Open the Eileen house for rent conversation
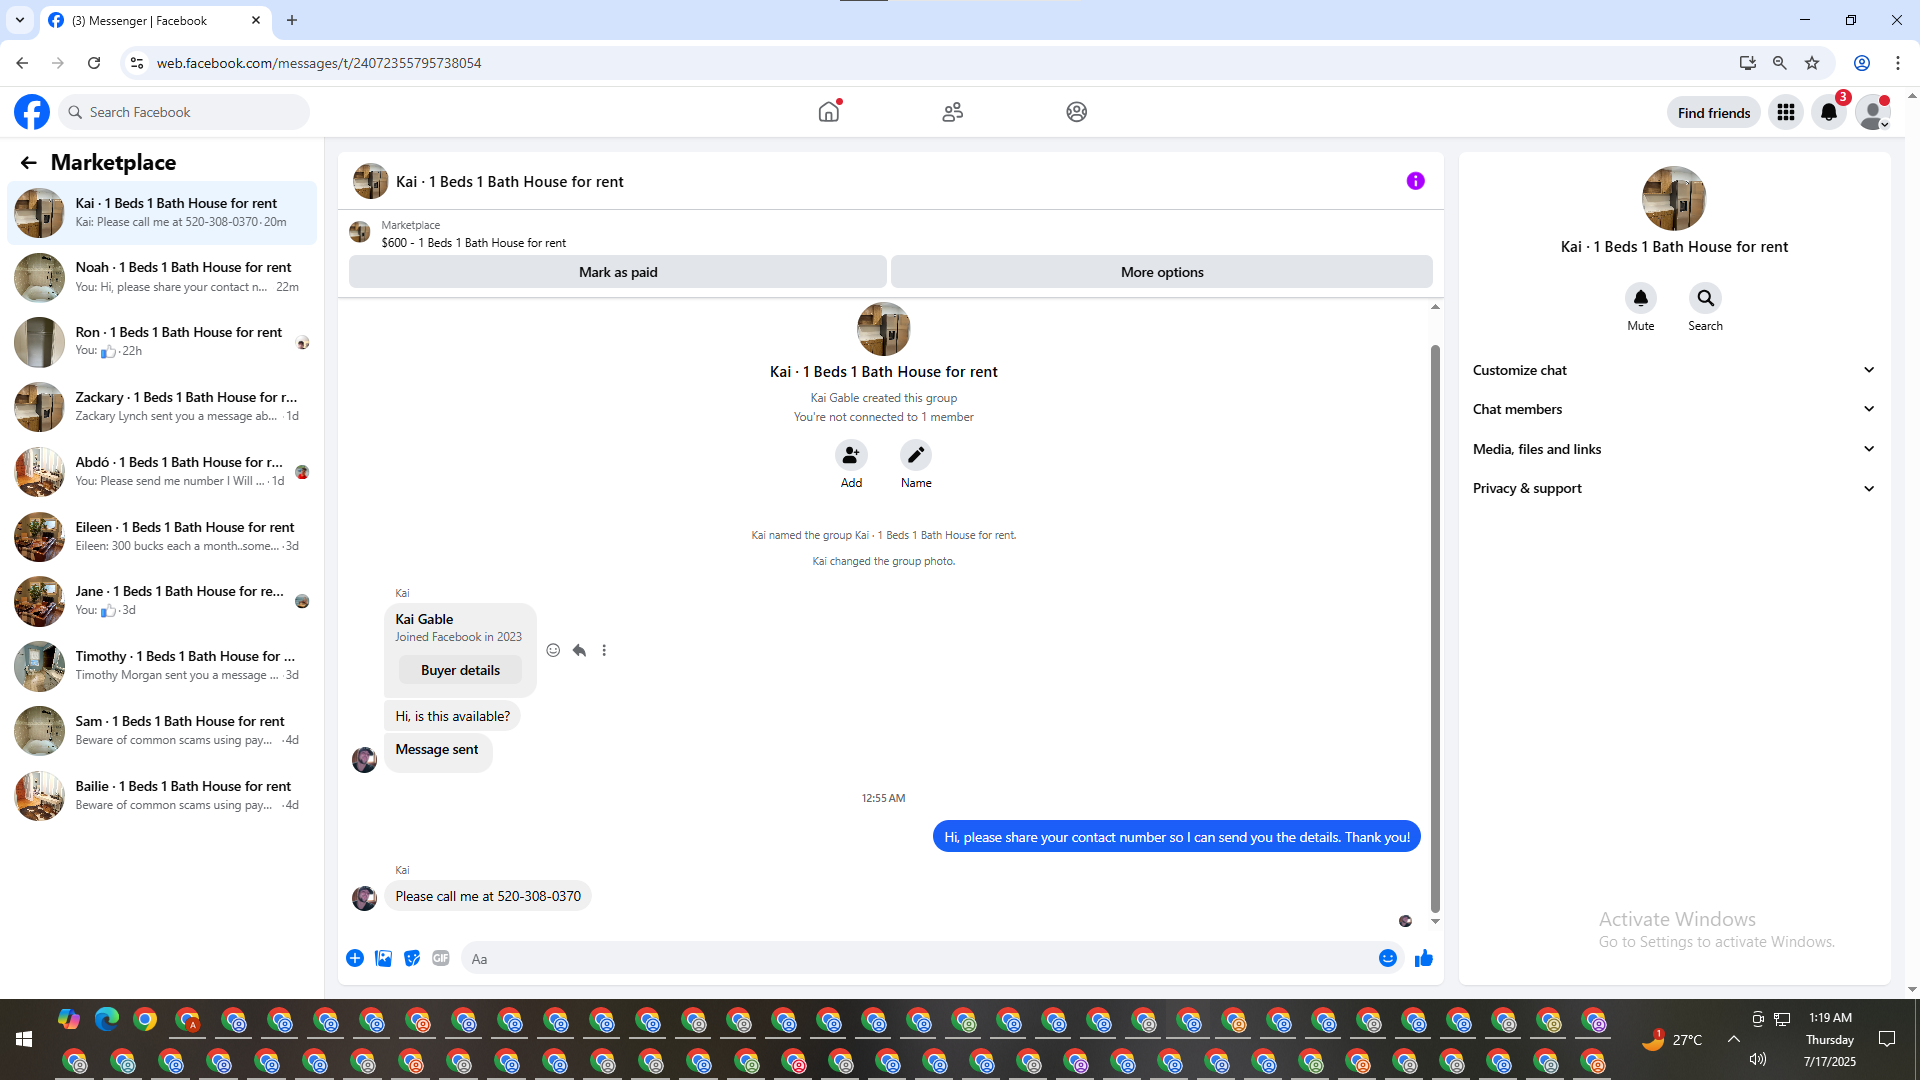 pyautogui.click(x=162, y=537)
